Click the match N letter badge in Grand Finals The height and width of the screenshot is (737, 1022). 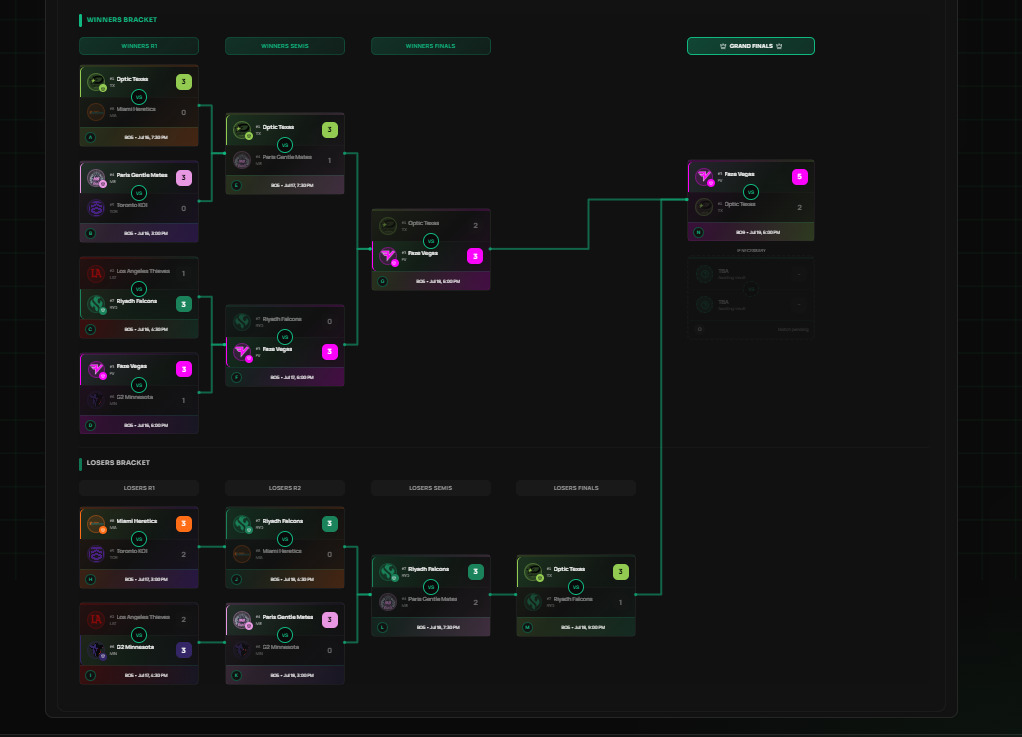pos(699,232)
